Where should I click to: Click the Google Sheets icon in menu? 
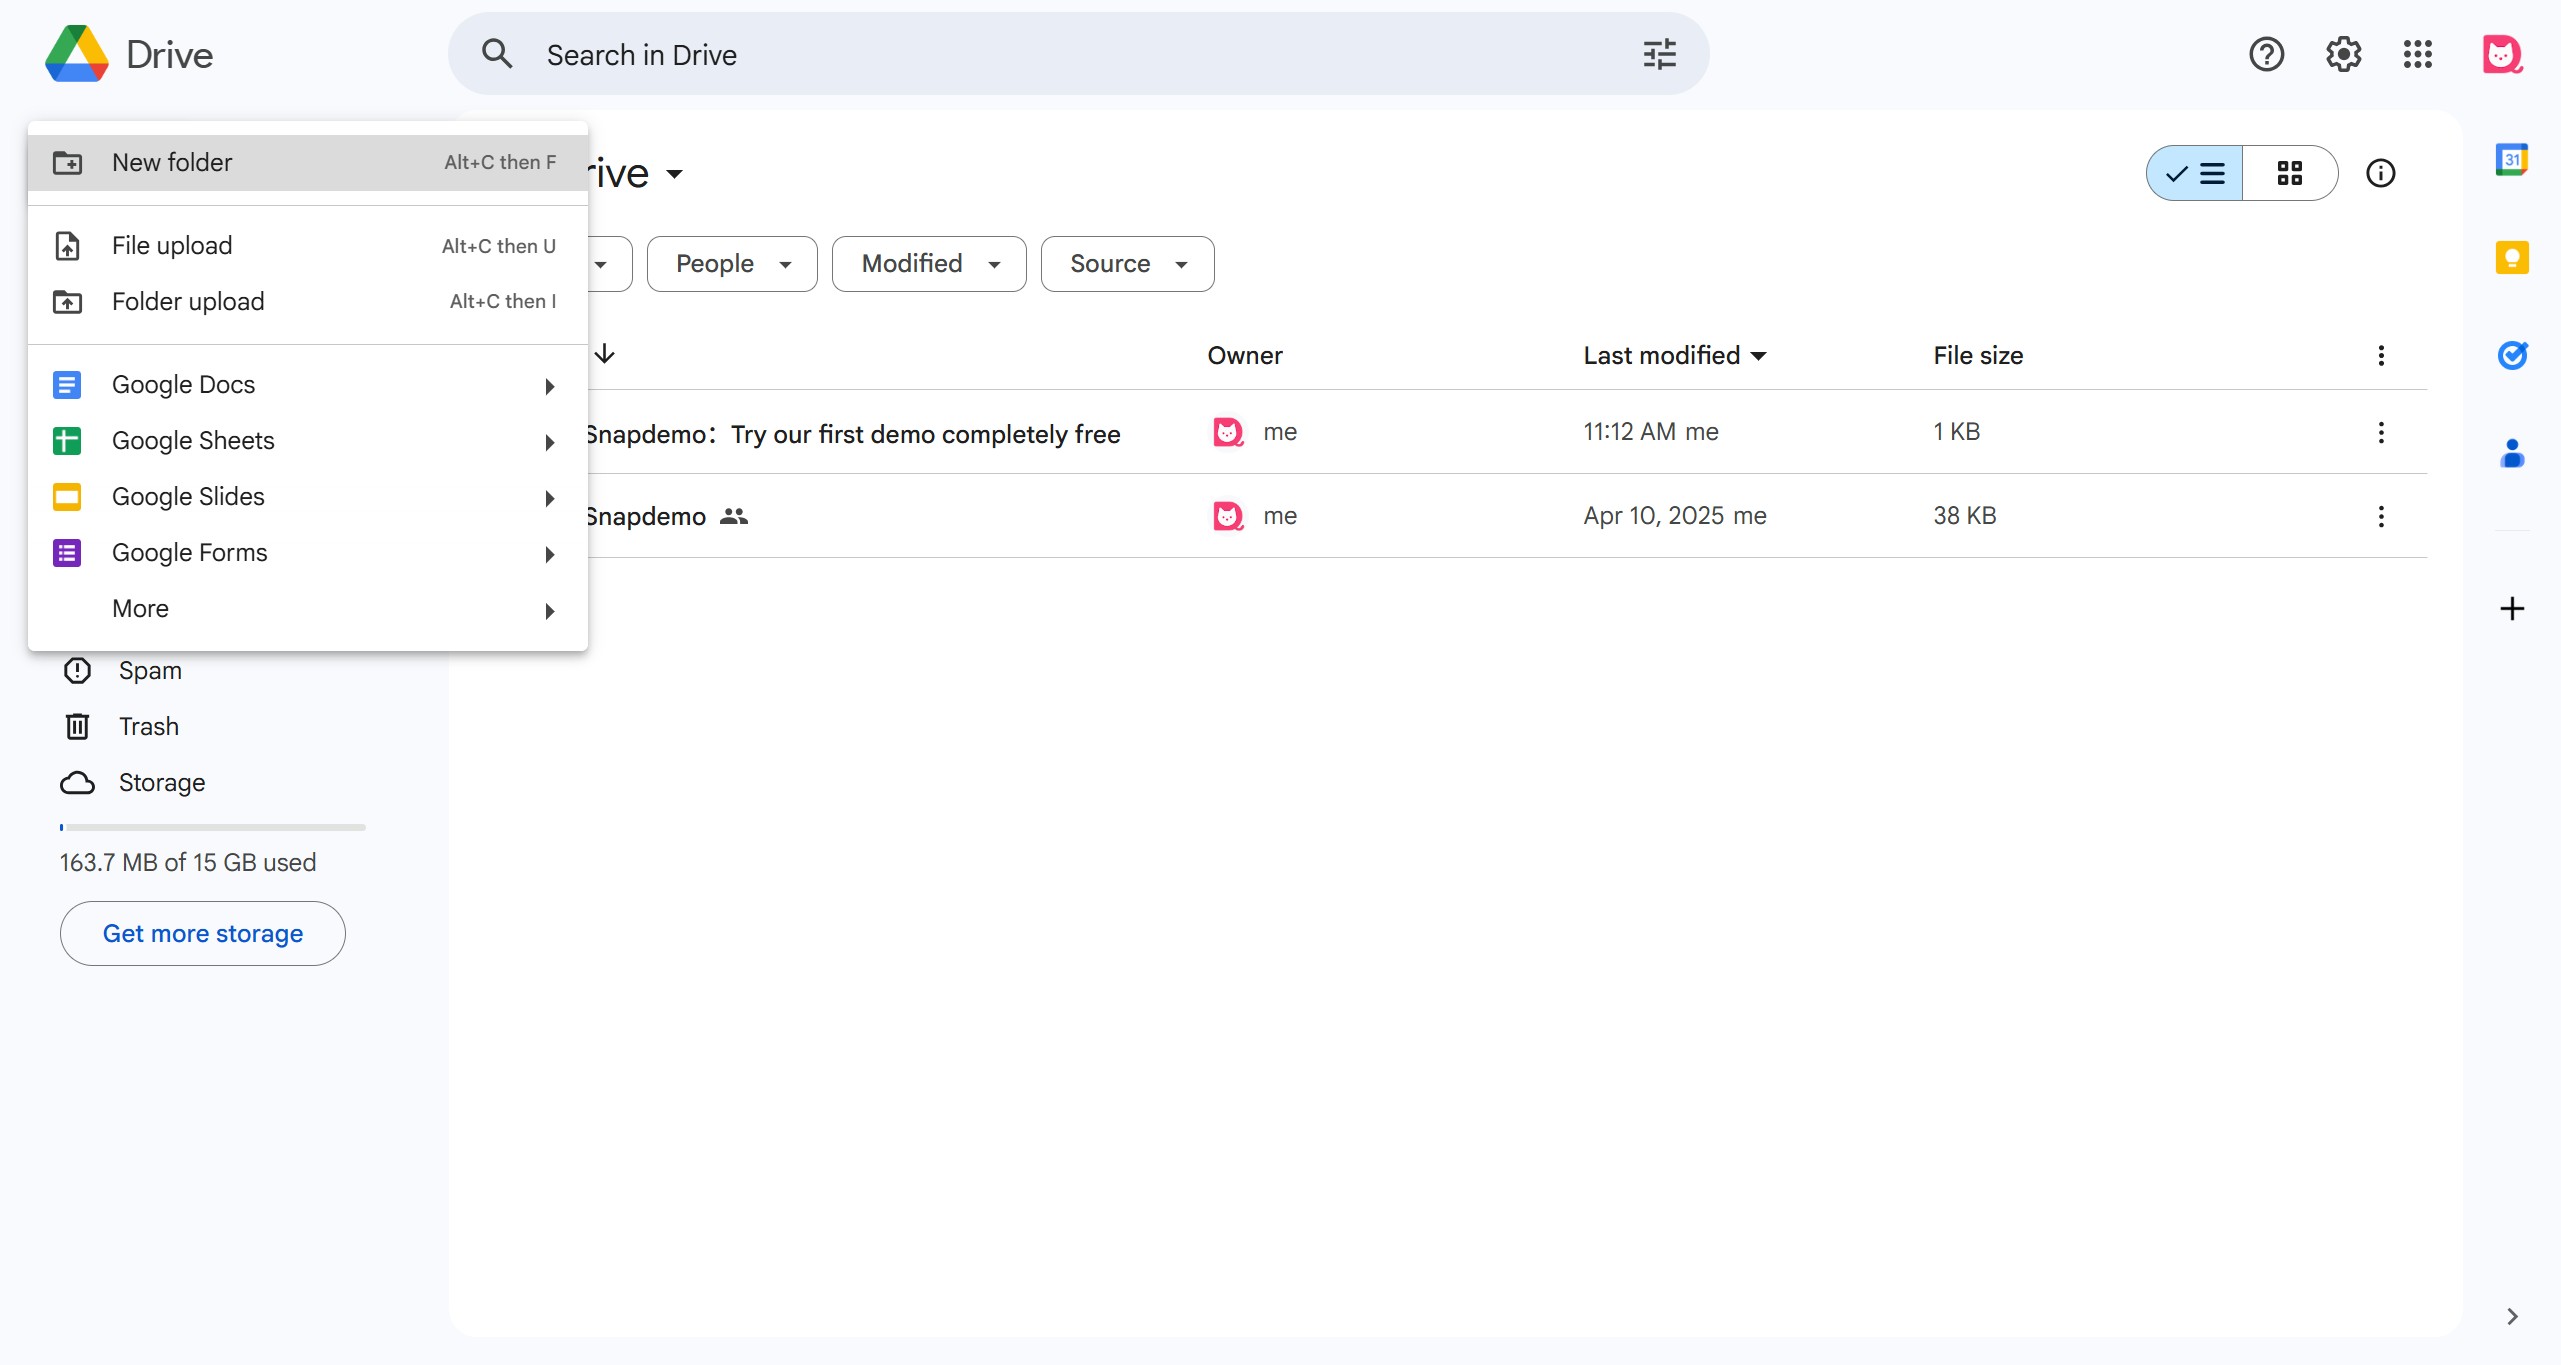click(67, 440)
